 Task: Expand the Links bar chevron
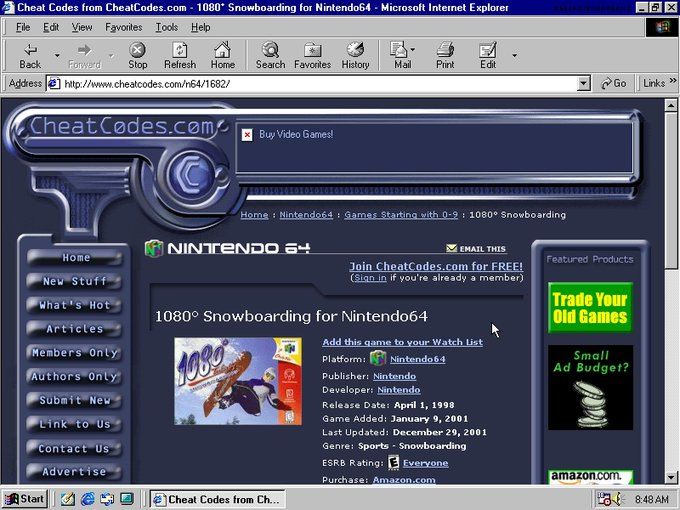coord(673,81)
